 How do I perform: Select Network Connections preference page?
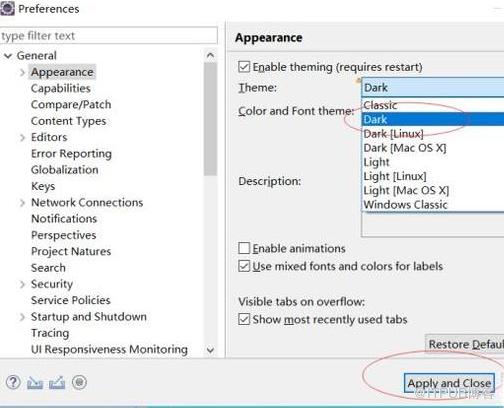pyautogui.click(x=87, y=203)
